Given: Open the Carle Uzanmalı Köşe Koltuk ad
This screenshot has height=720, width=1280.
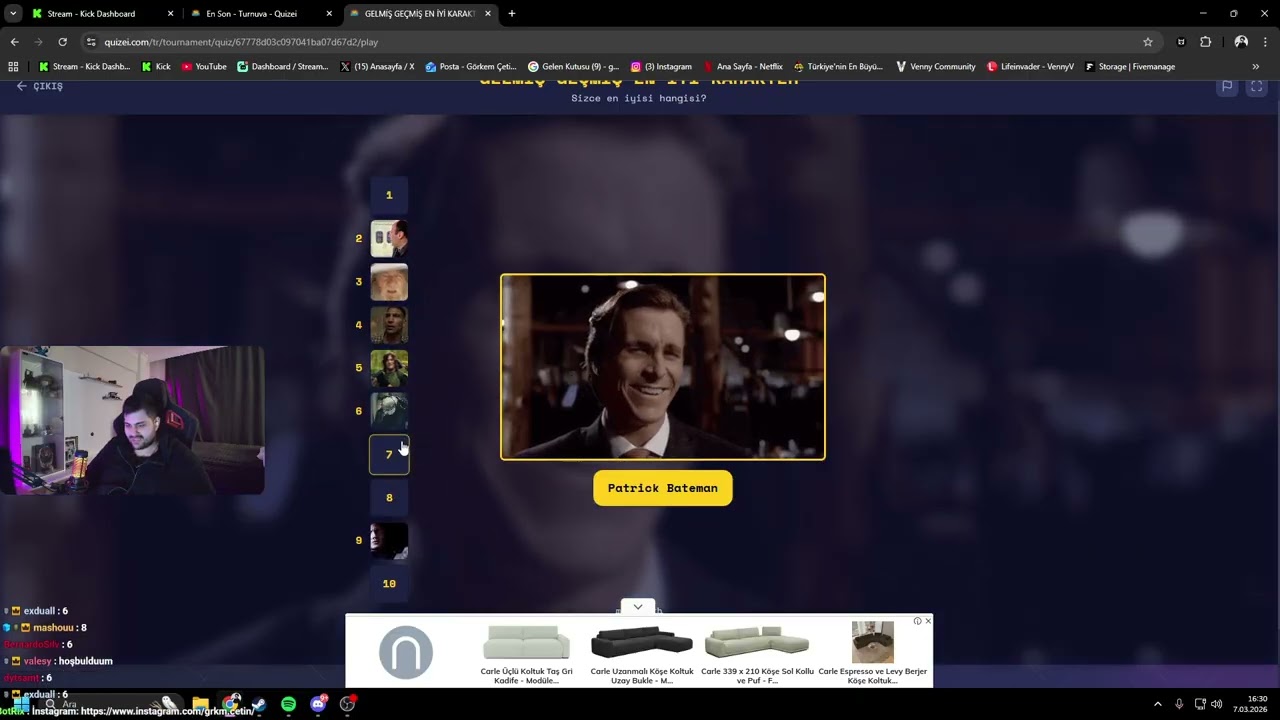Looking at the screenshot, I should (641, 652).
